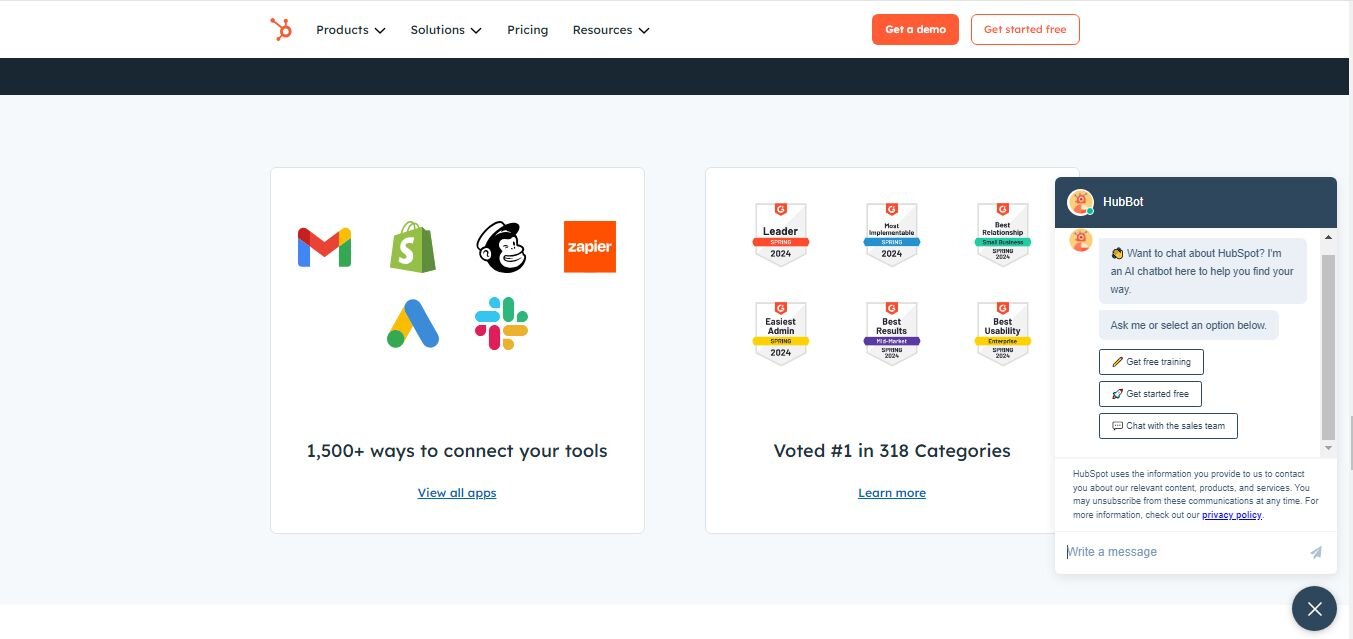Image resolution: width=1353 pixels, height=639 pixels.
Task: Open the Pricing page
Action: (527, 30)
